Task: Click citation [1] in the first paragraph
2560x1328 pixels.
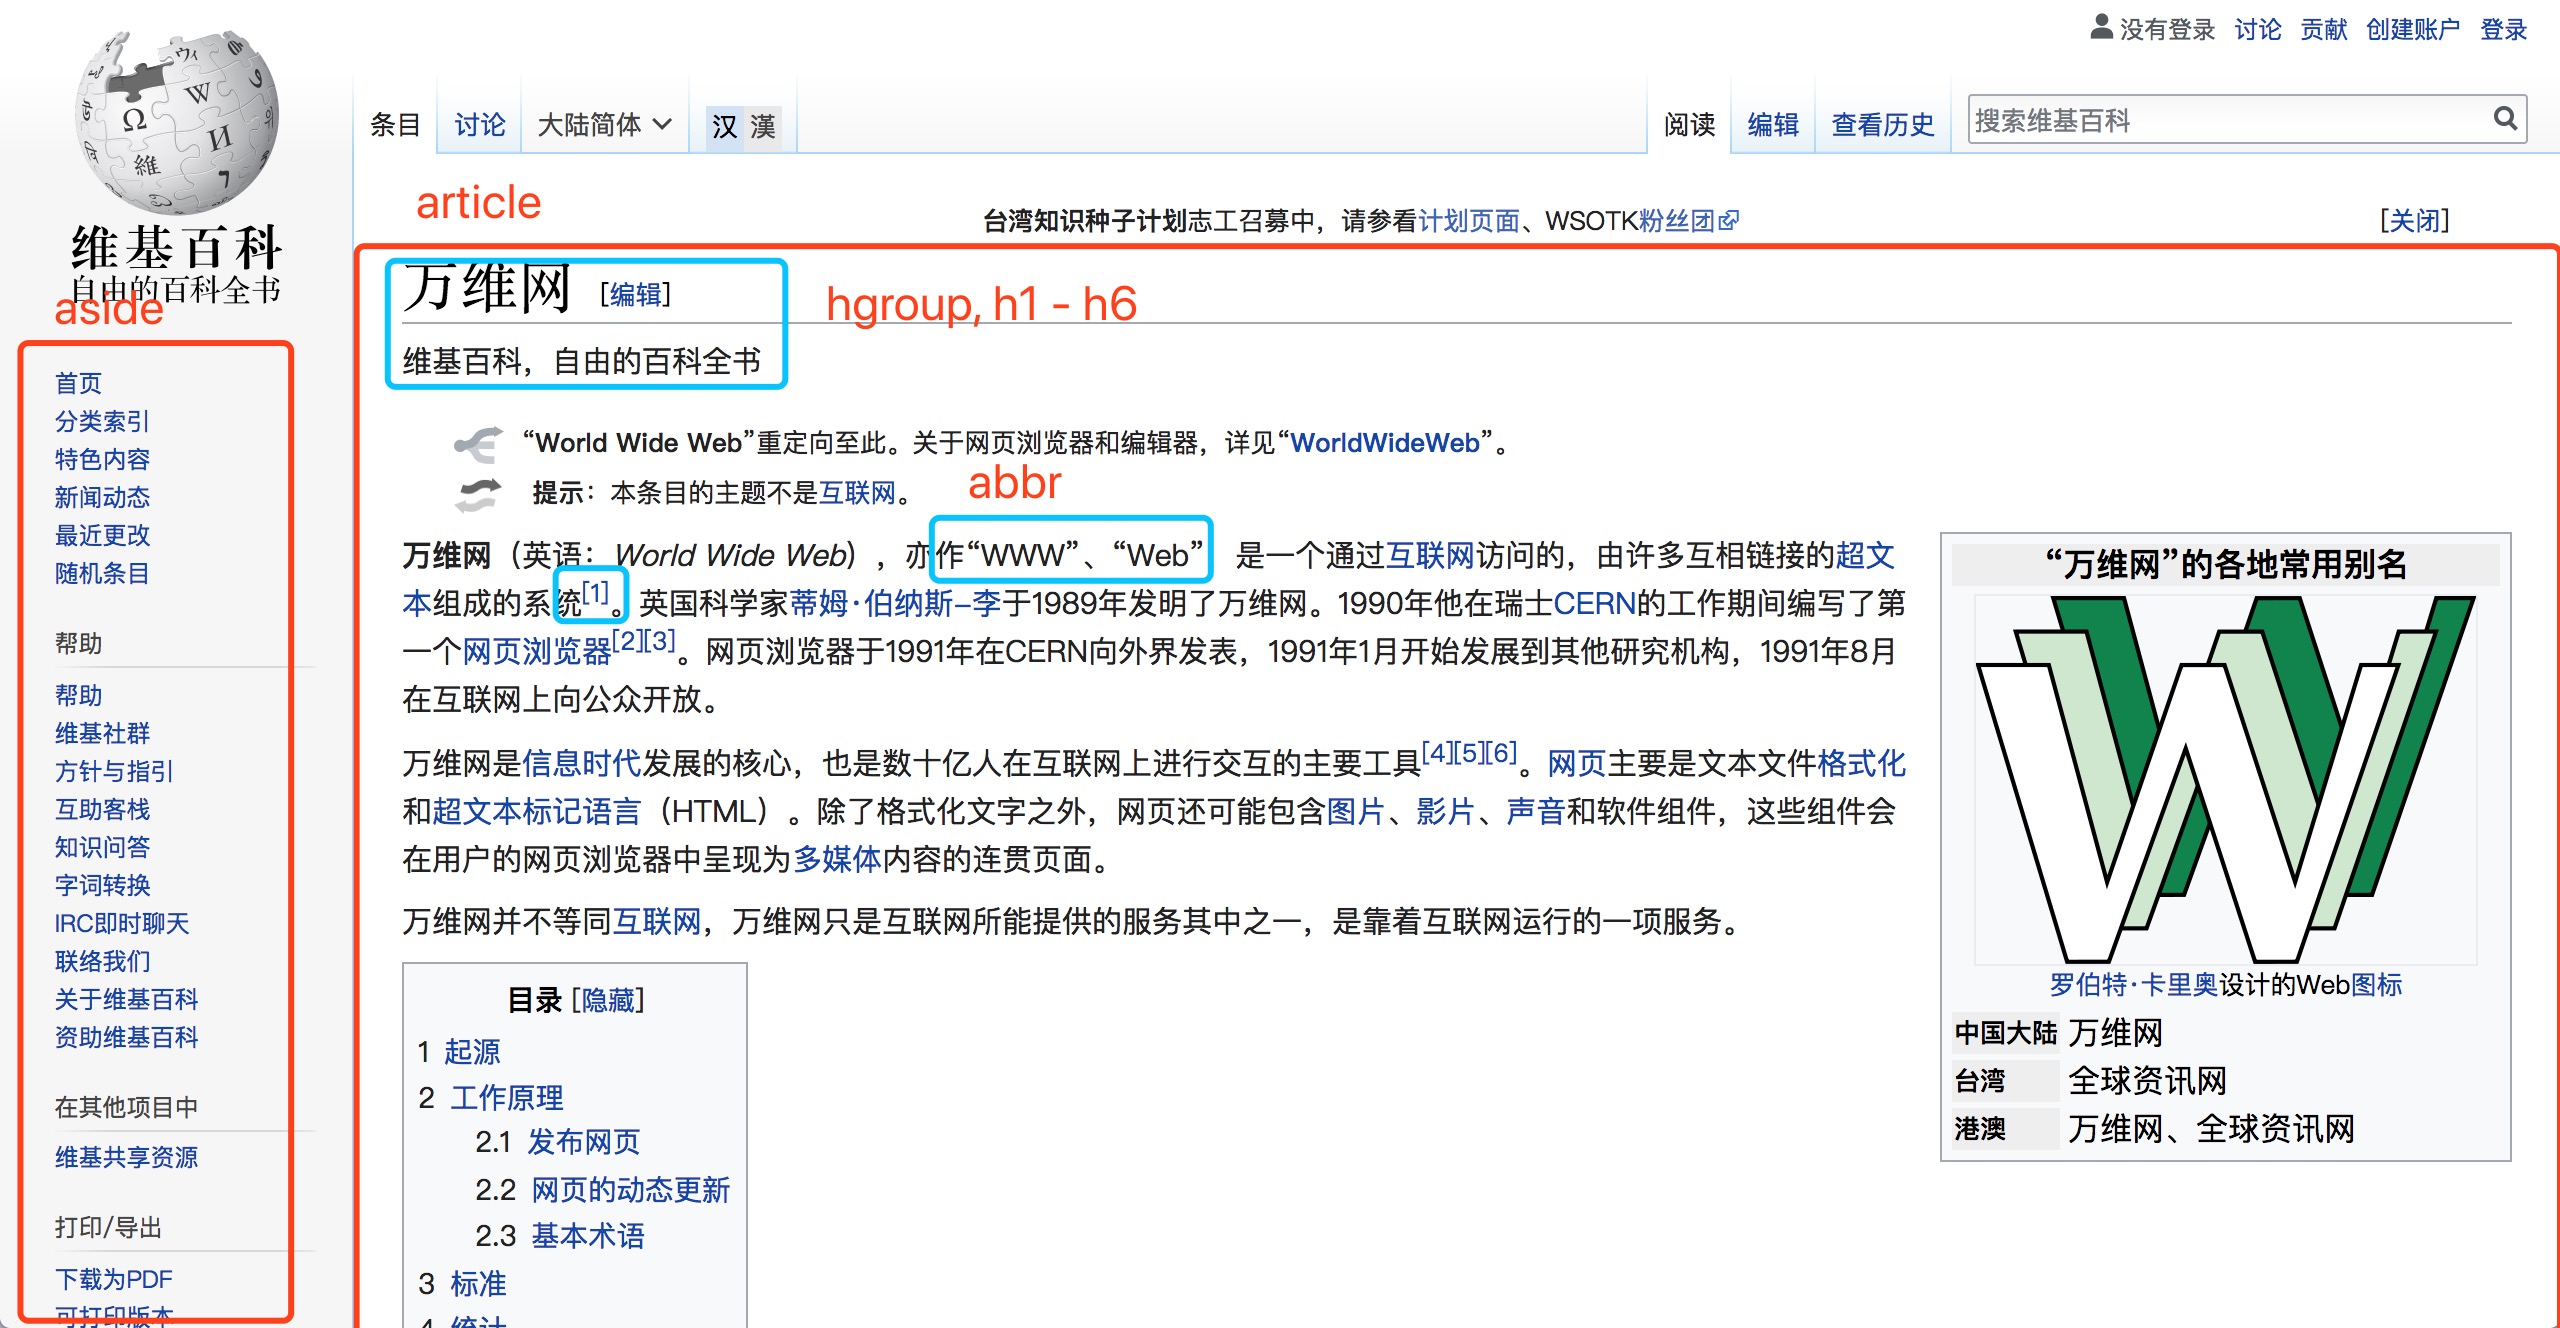Action: tap(595, 592)
